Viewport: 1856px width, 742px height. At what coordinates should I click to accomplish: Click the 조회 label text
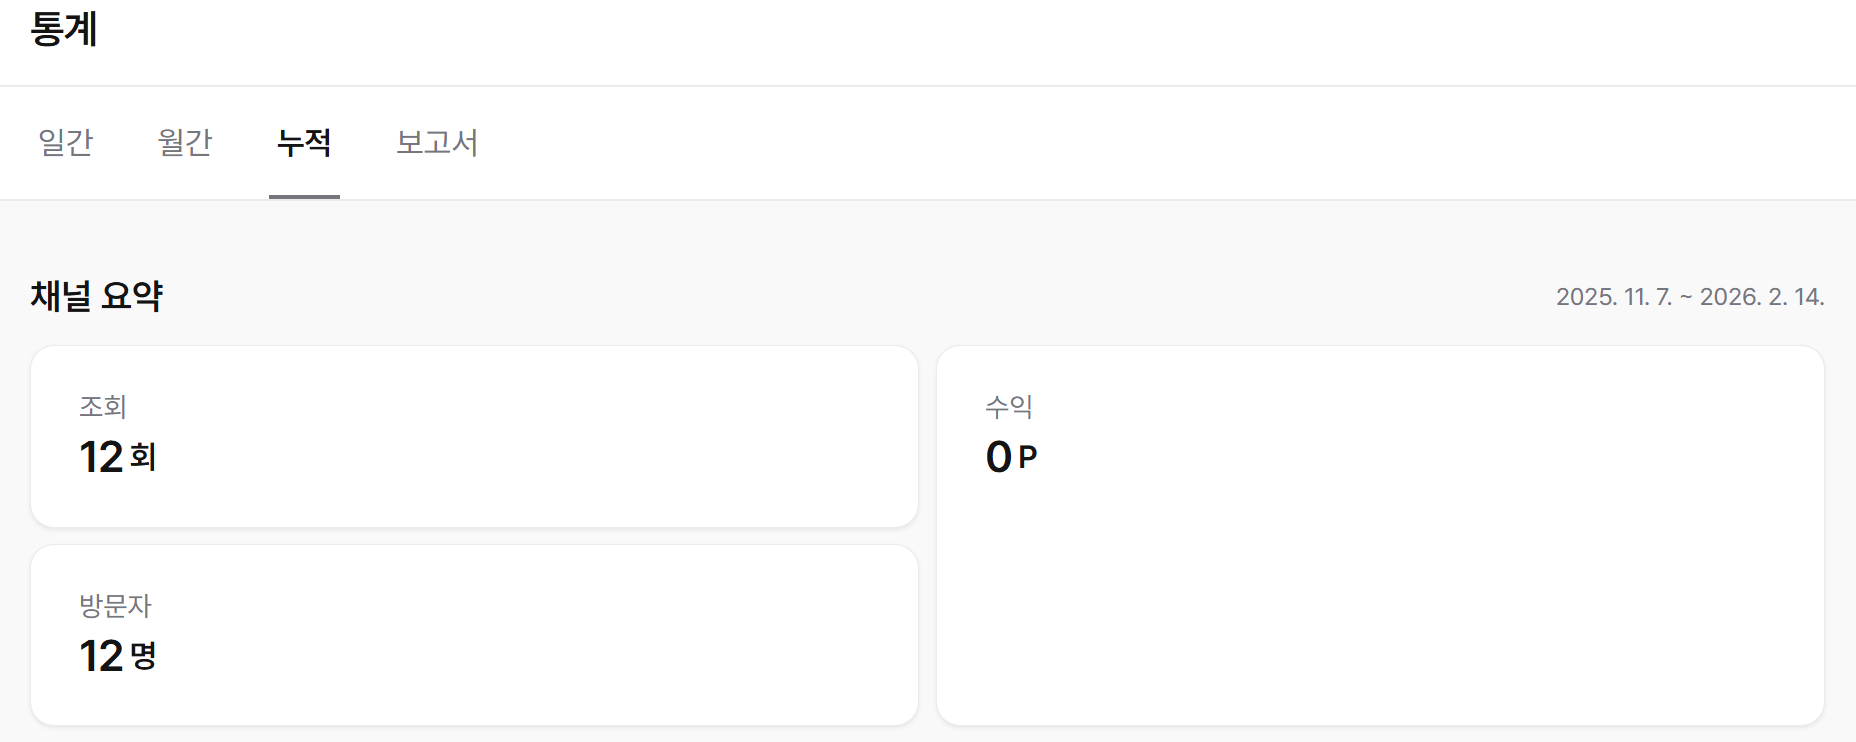point(103,406)
